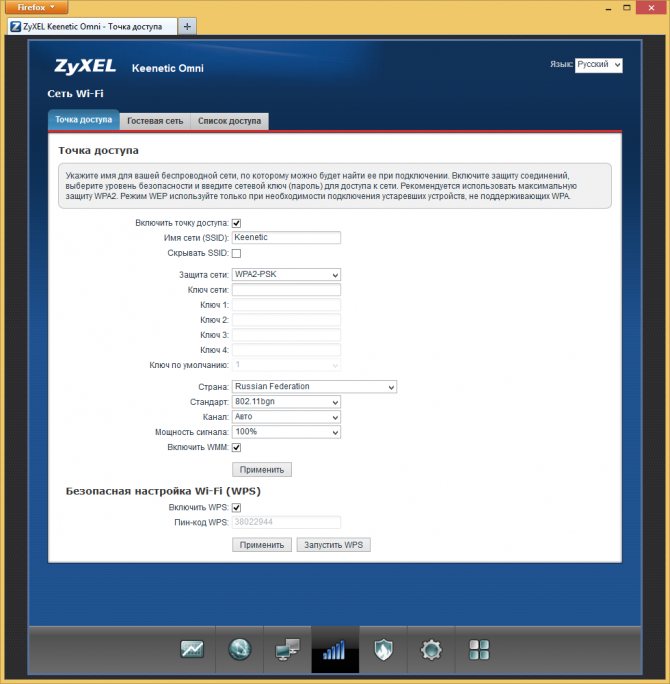Select the 'ZyXEL Keenetic Omni' browser tab
This screenshot has height=684, width=670.
pos(92,27)
